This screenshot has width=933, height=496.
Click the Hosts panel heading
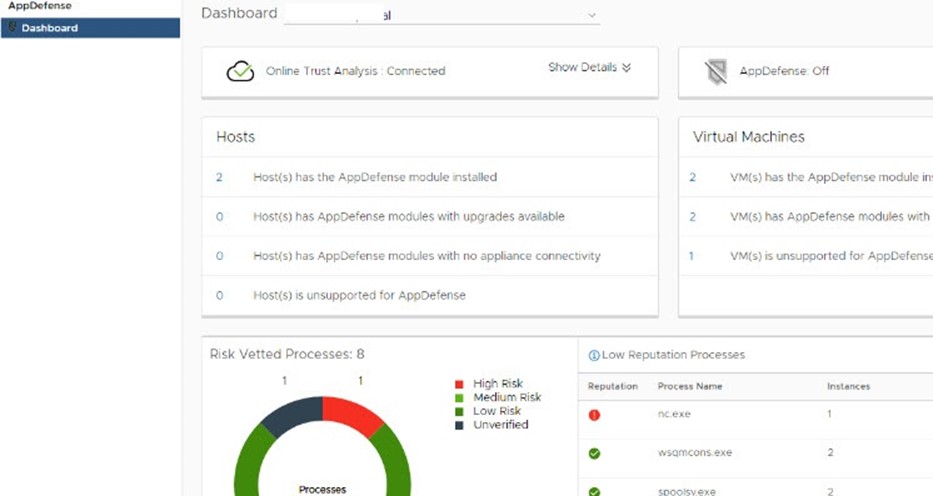[x=236, y=137]
